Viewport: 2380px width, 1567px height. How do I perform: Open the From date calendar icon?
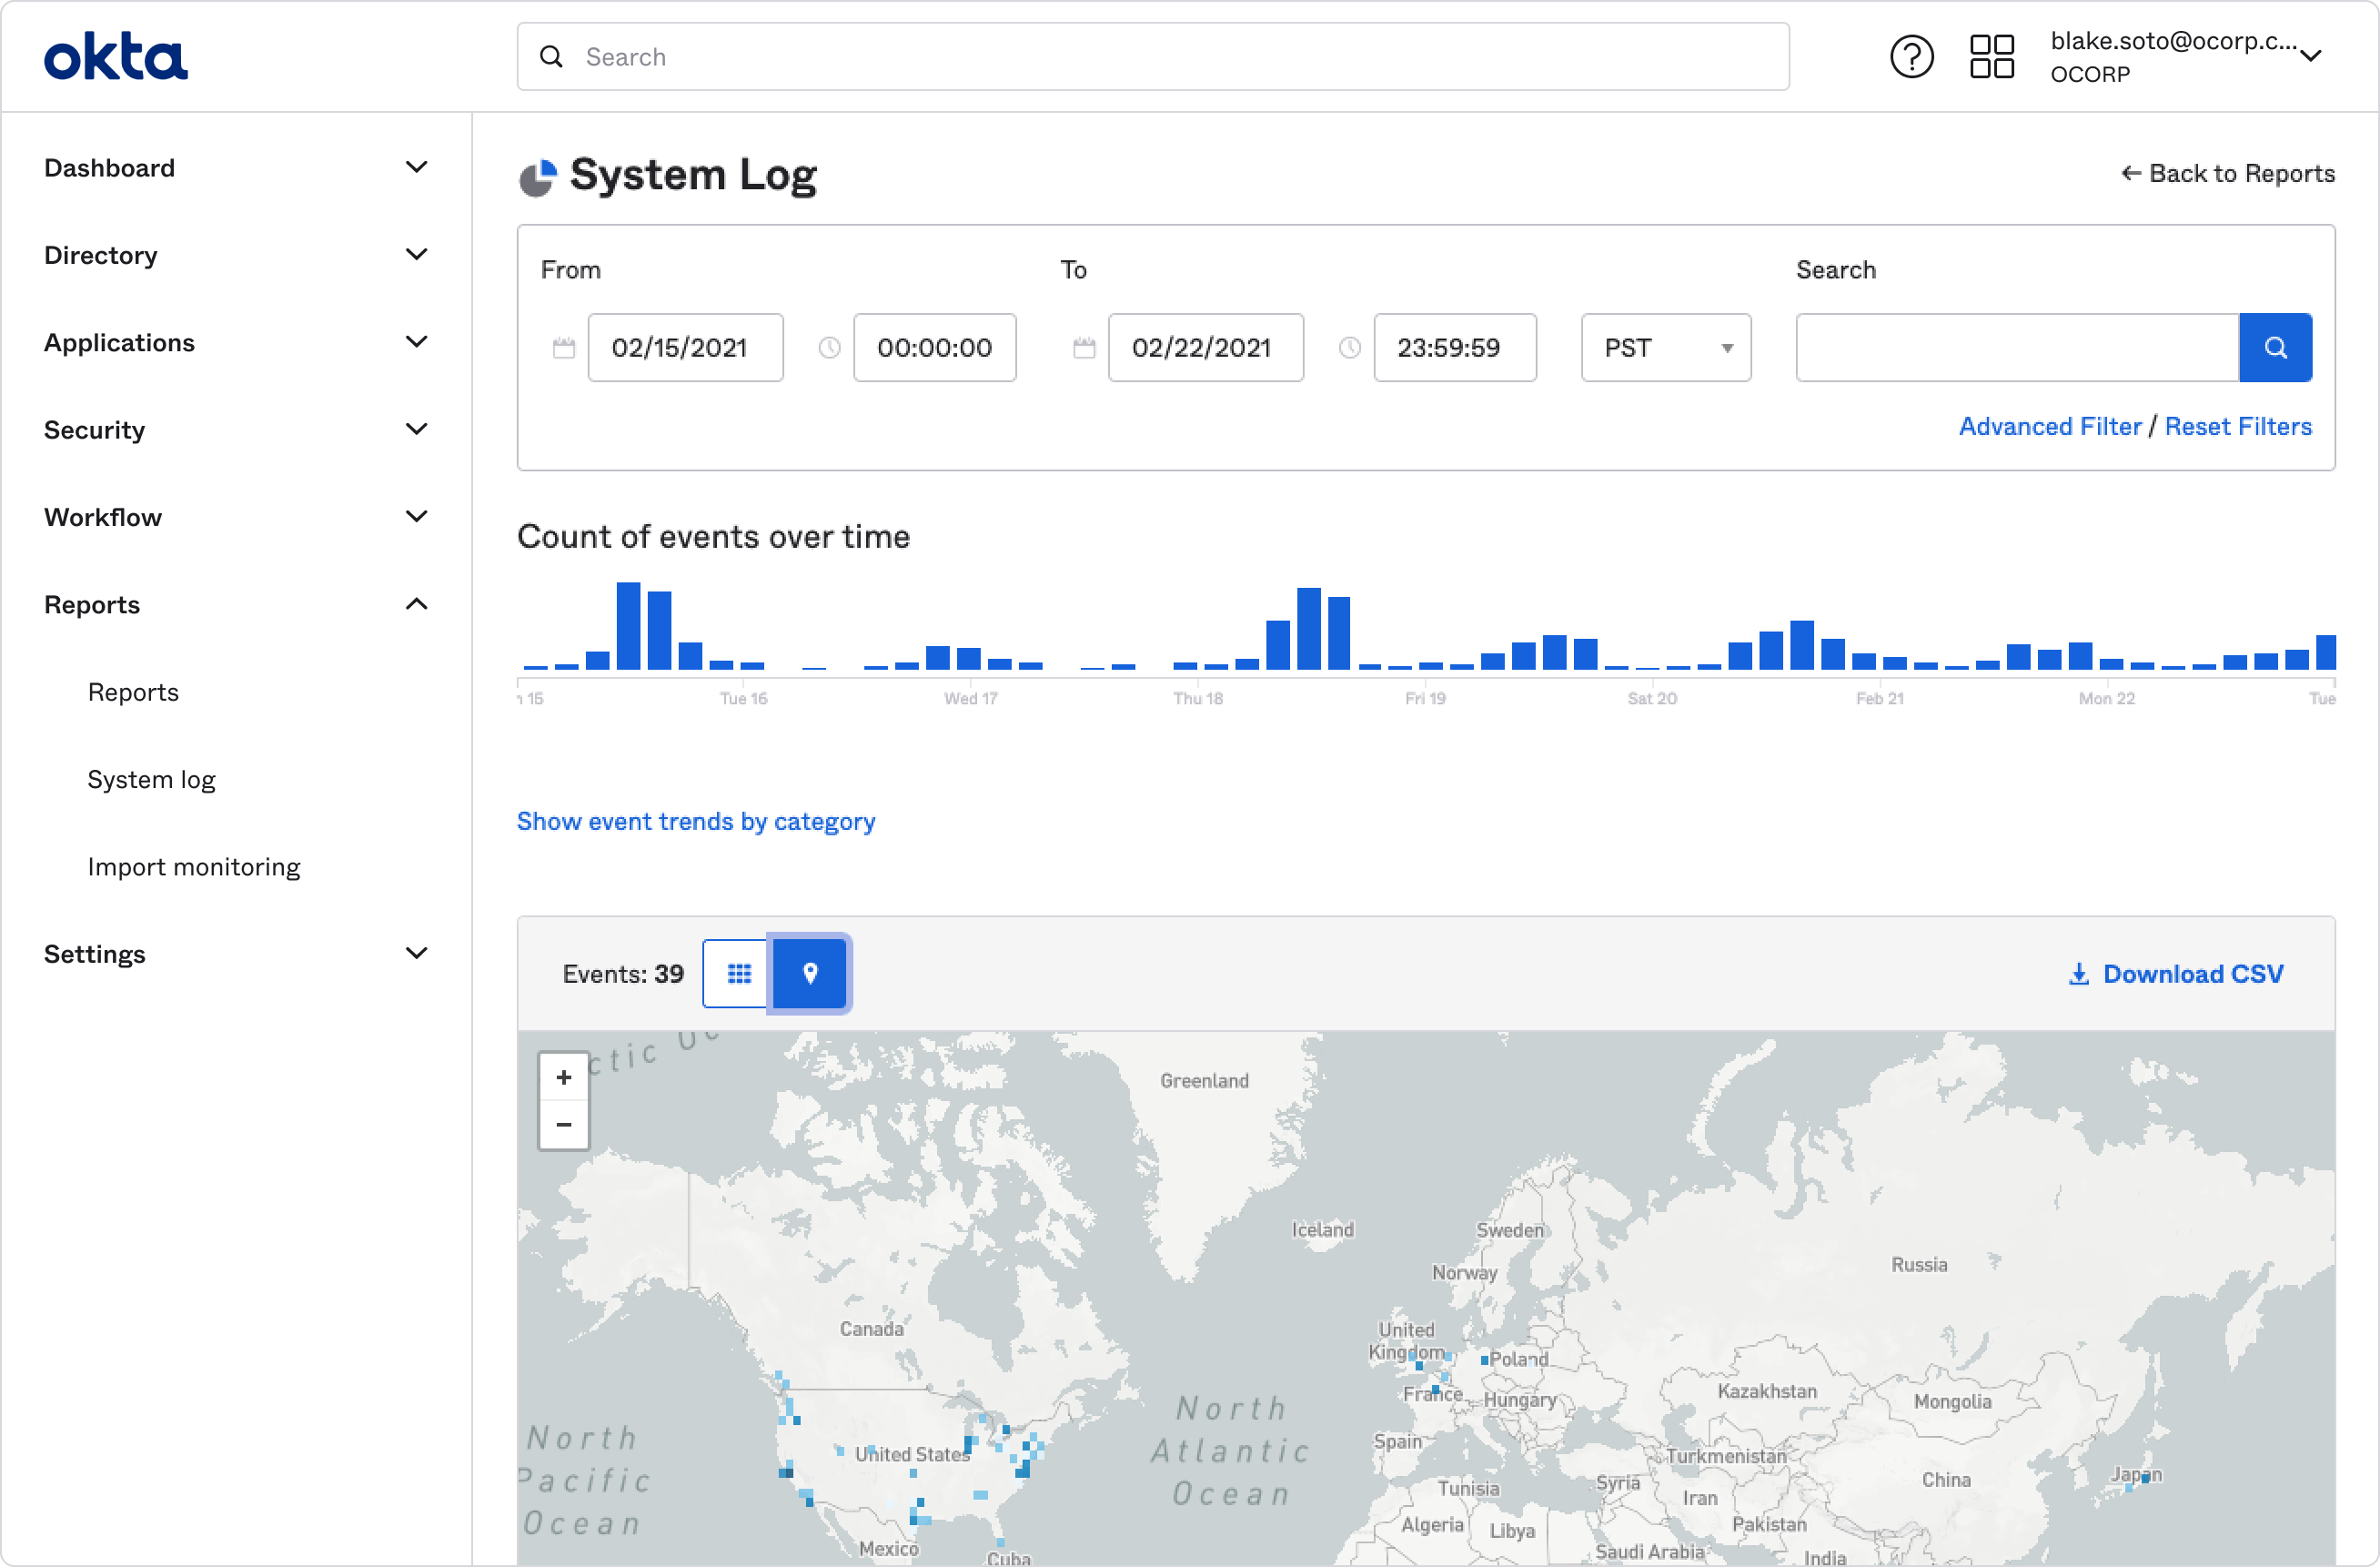564,347
